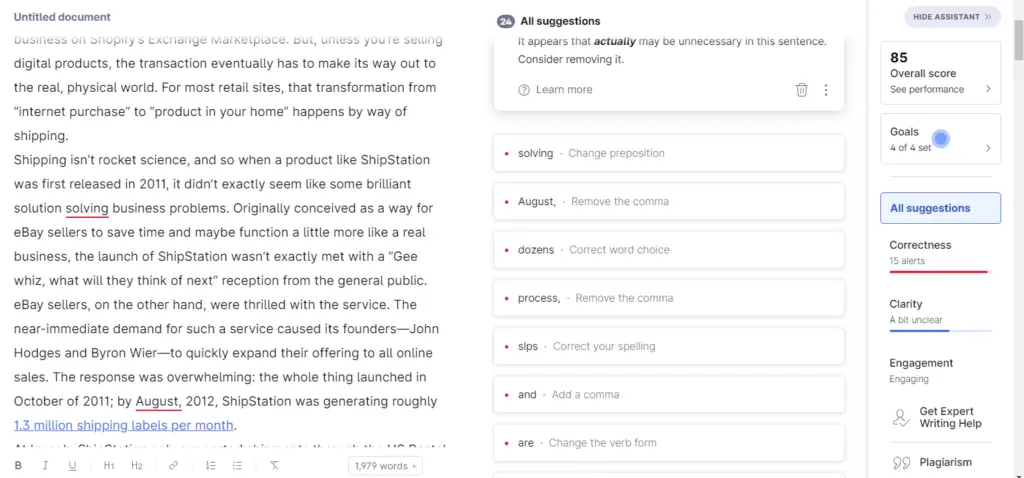
Task: Toggle bold formatting in the toolbar
Action: point(18,466)
